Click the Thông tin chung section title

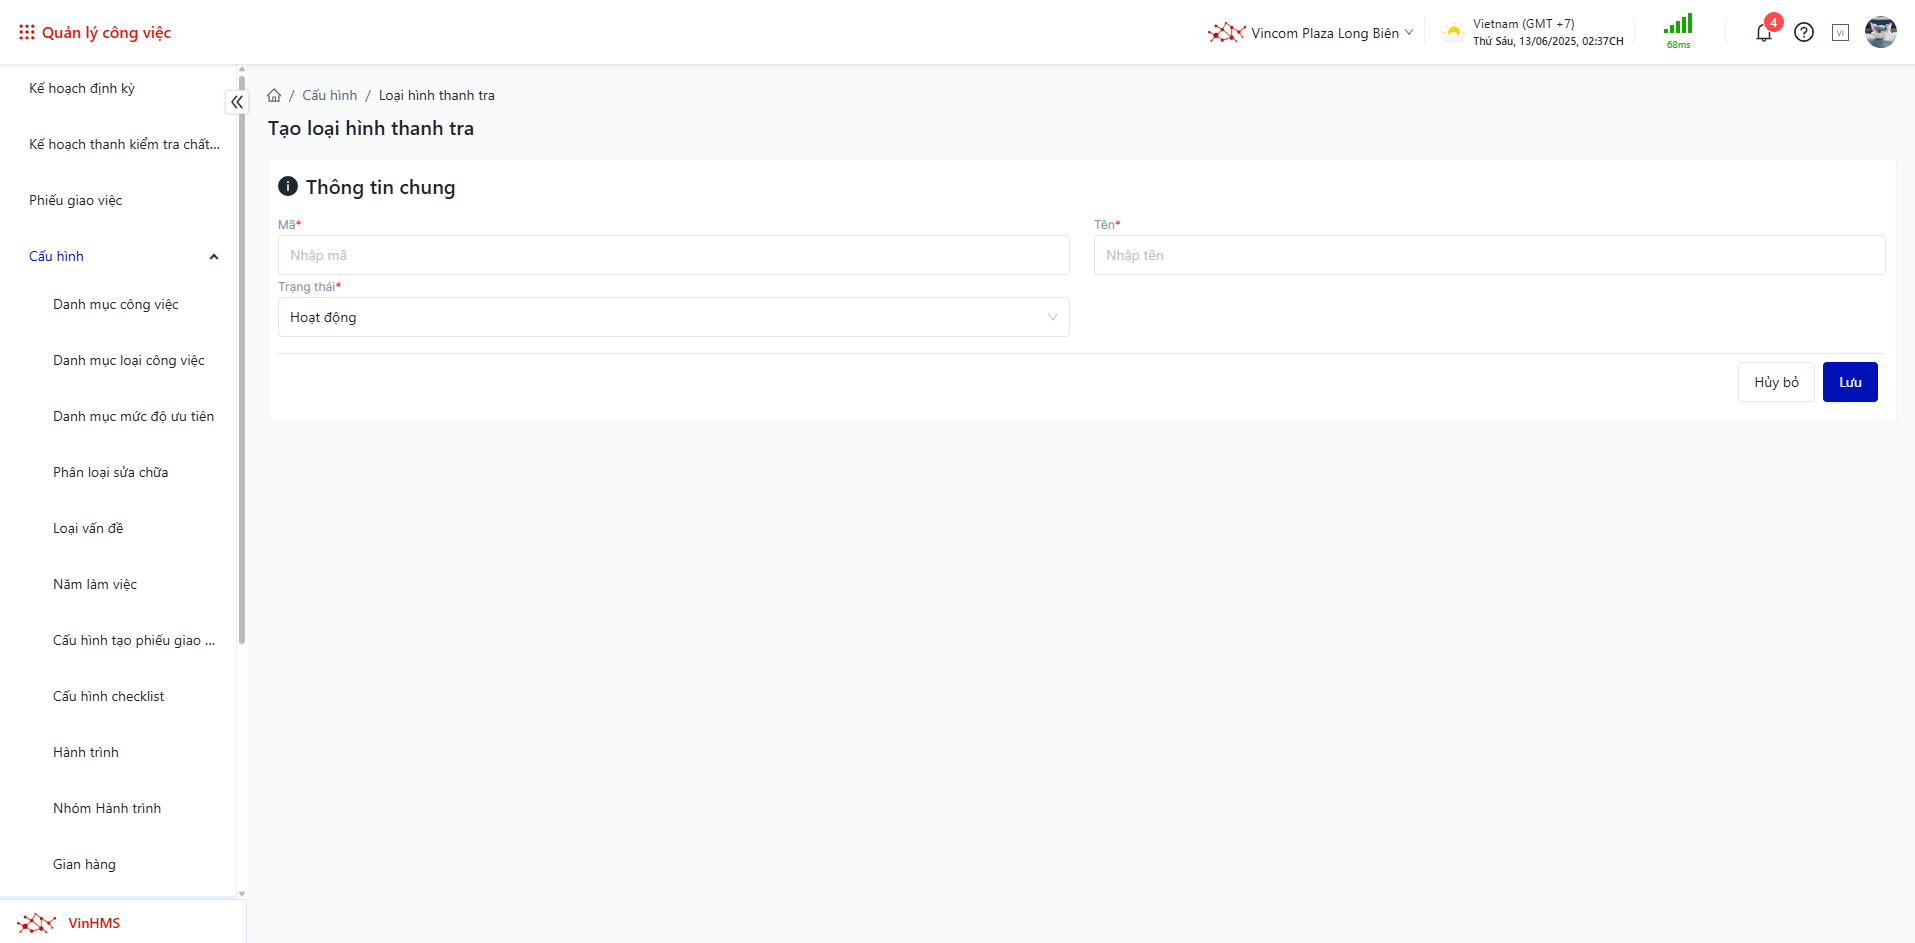(x=380, y=187)
